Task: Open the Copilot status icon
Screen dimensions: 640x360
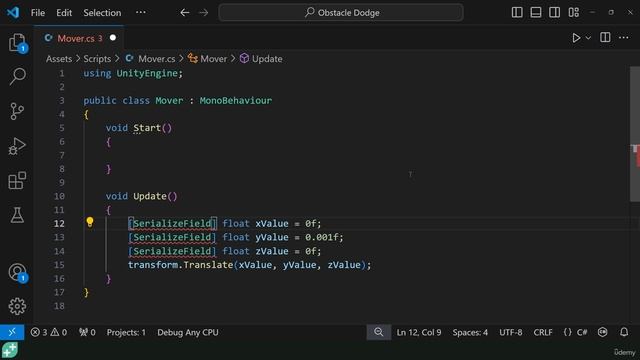Action: (602, 332)
